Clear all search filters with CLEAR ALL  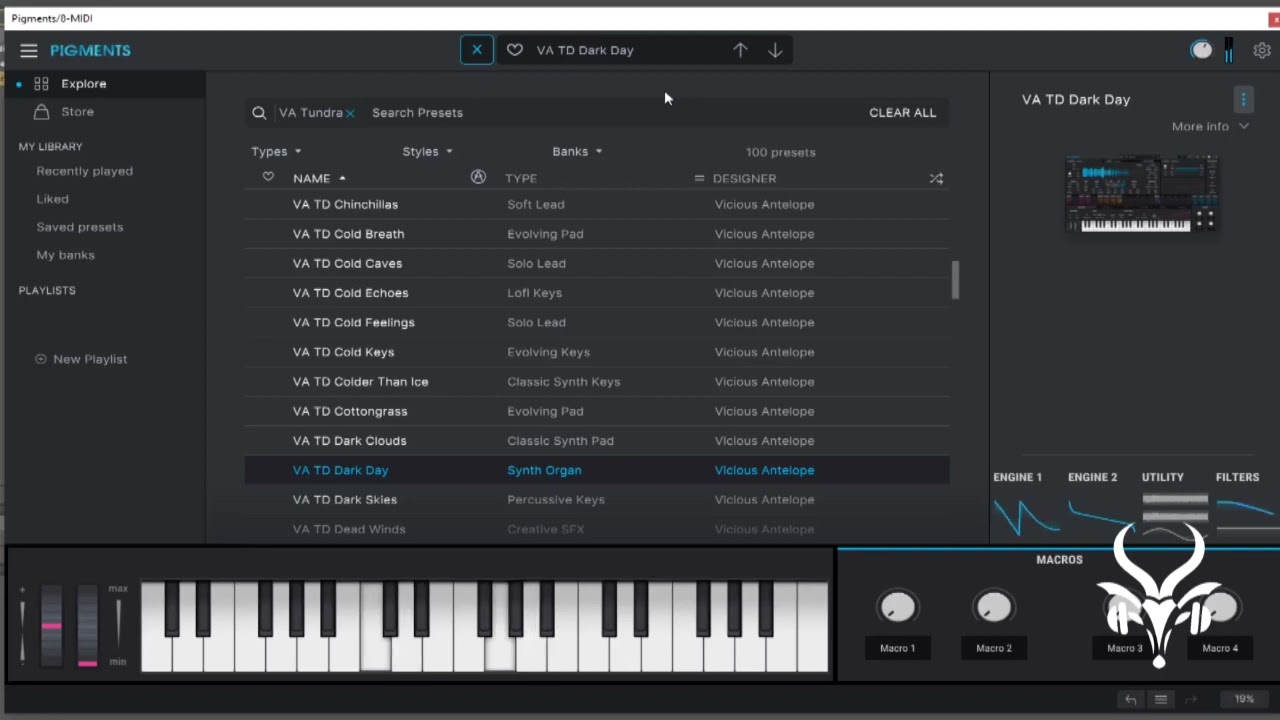point(903,113)
